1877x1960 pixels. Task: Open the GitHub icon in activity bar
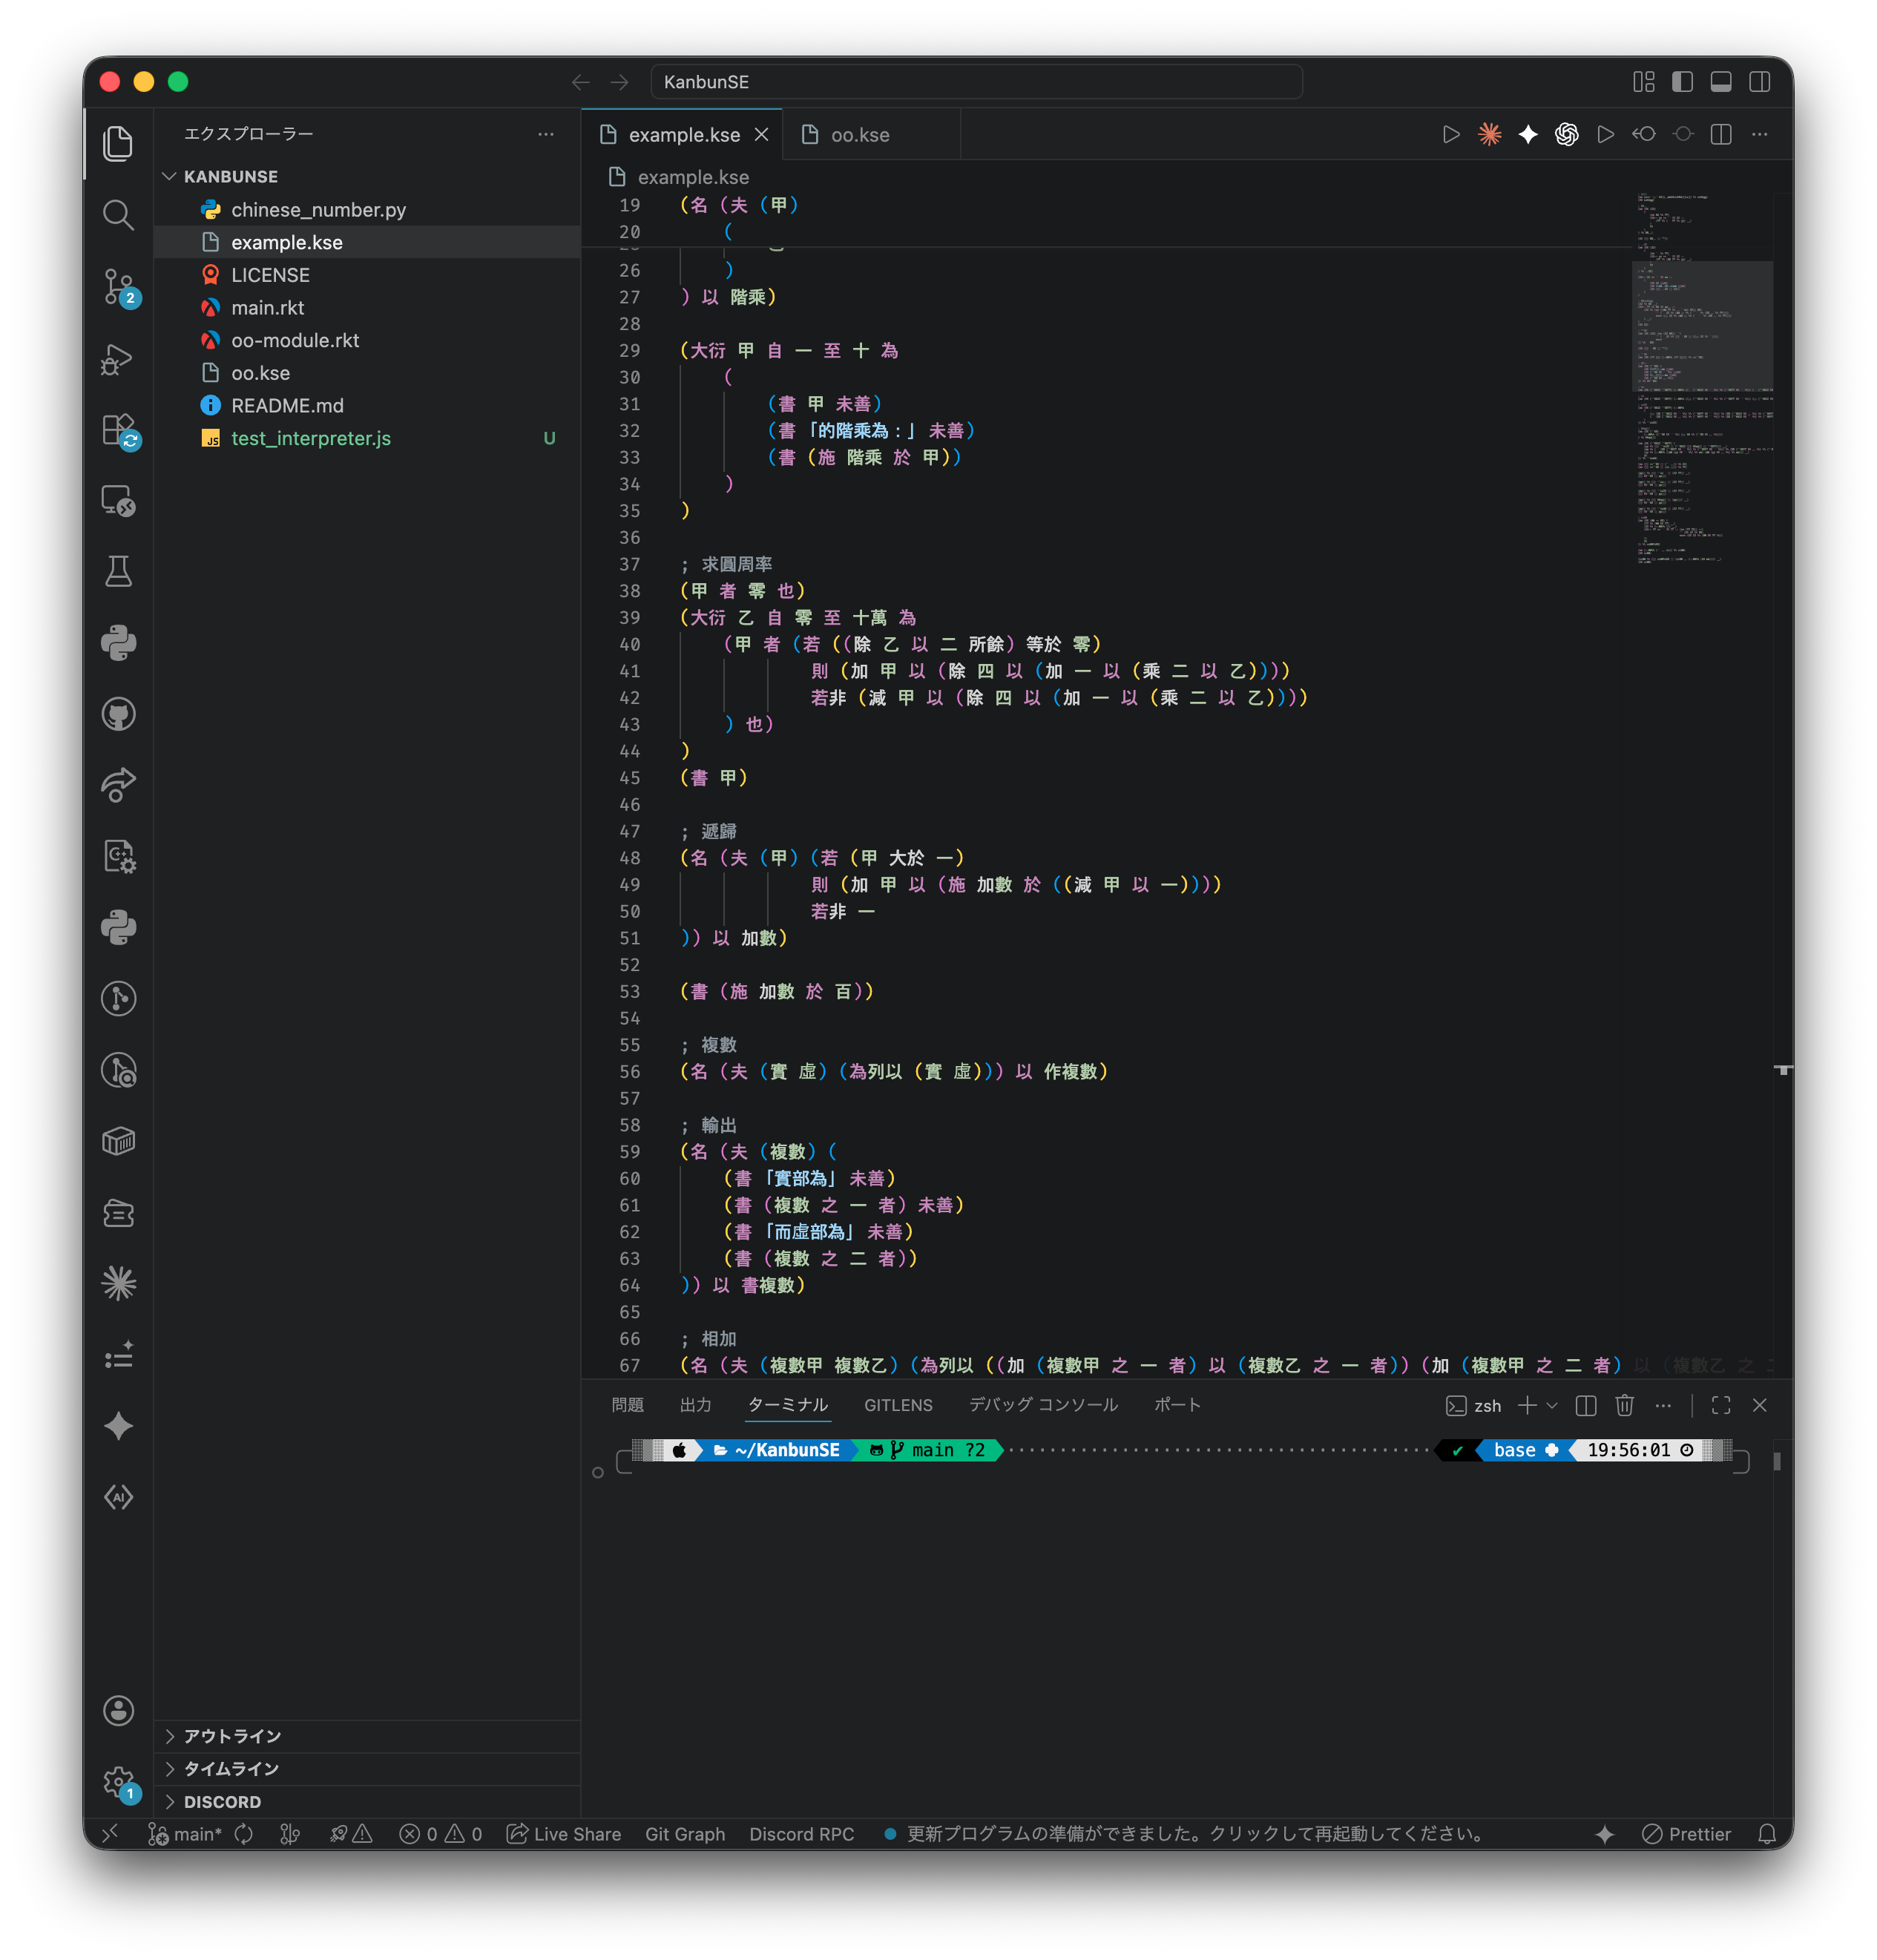[x=118, y=714]
